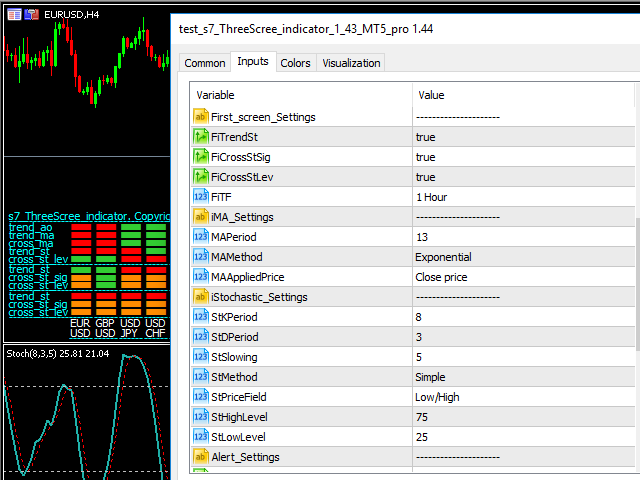This screenshot has height=480, width=640.
Task: Toggle FiTrendSt true value
Action: pos(520,137)
